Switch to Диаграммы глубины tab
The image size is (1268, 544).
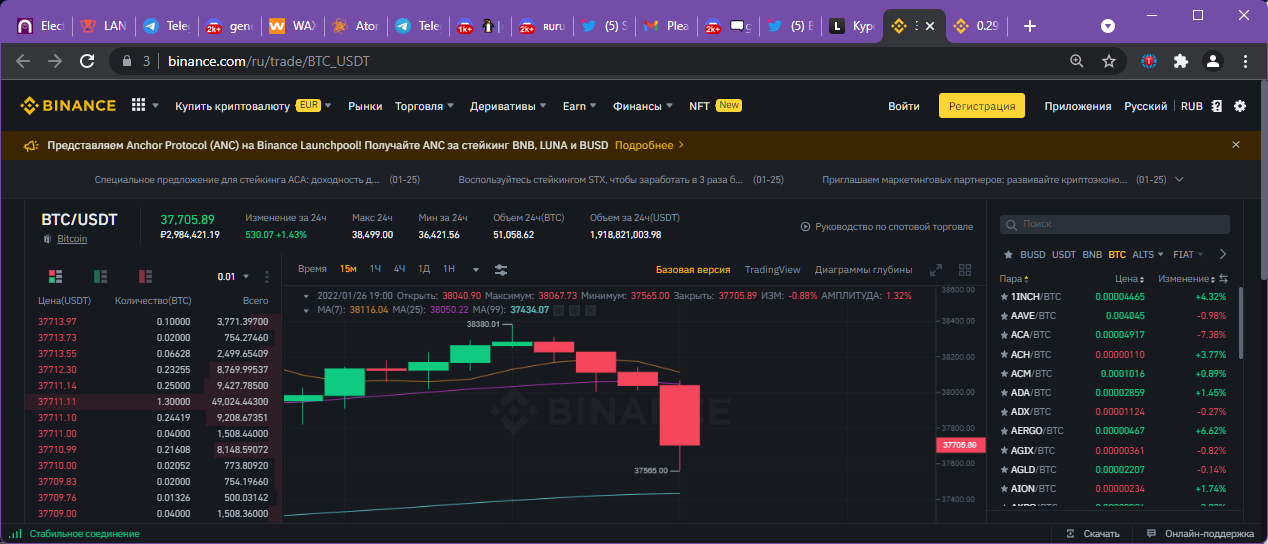(x=863, y=269)
